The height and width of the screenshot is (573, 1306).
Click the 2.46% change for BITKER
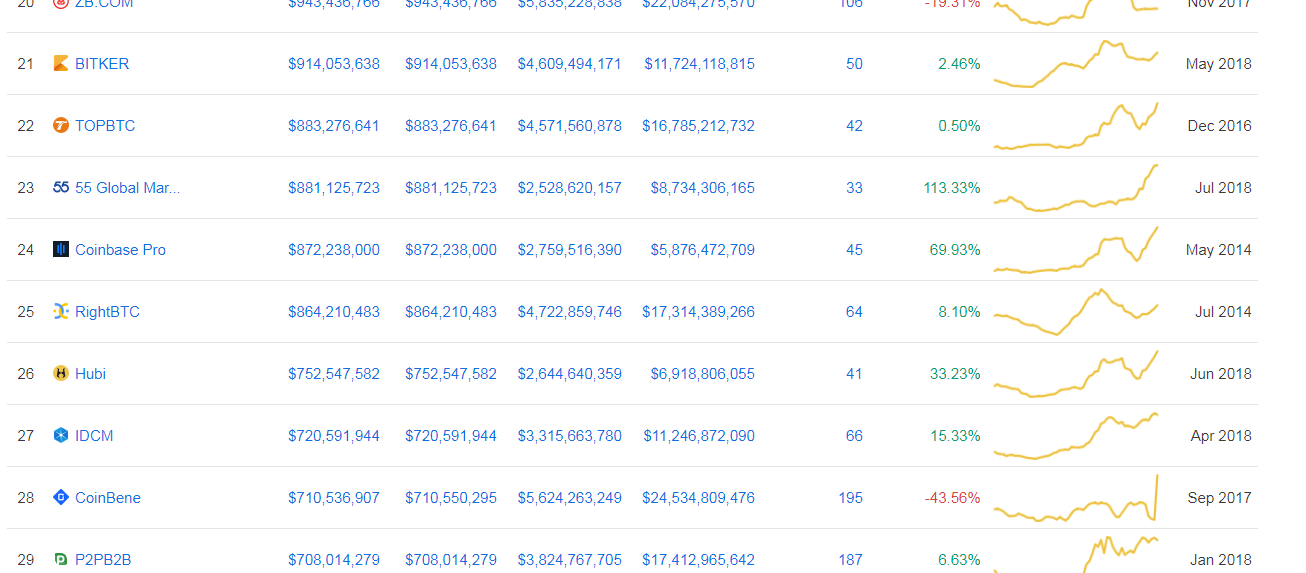pyautogui.click(x=959, y=64)
